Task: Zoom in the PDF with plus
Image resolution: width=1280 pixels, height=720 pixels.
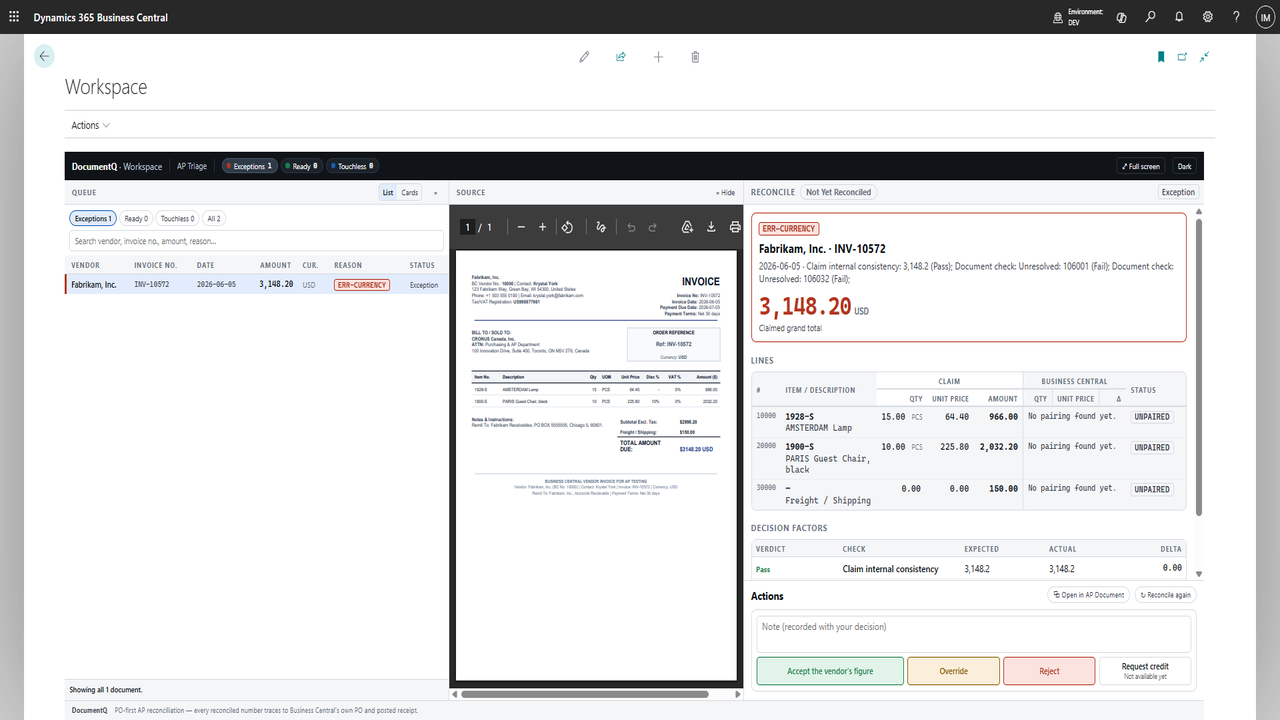Action: [x=543, y=227]
